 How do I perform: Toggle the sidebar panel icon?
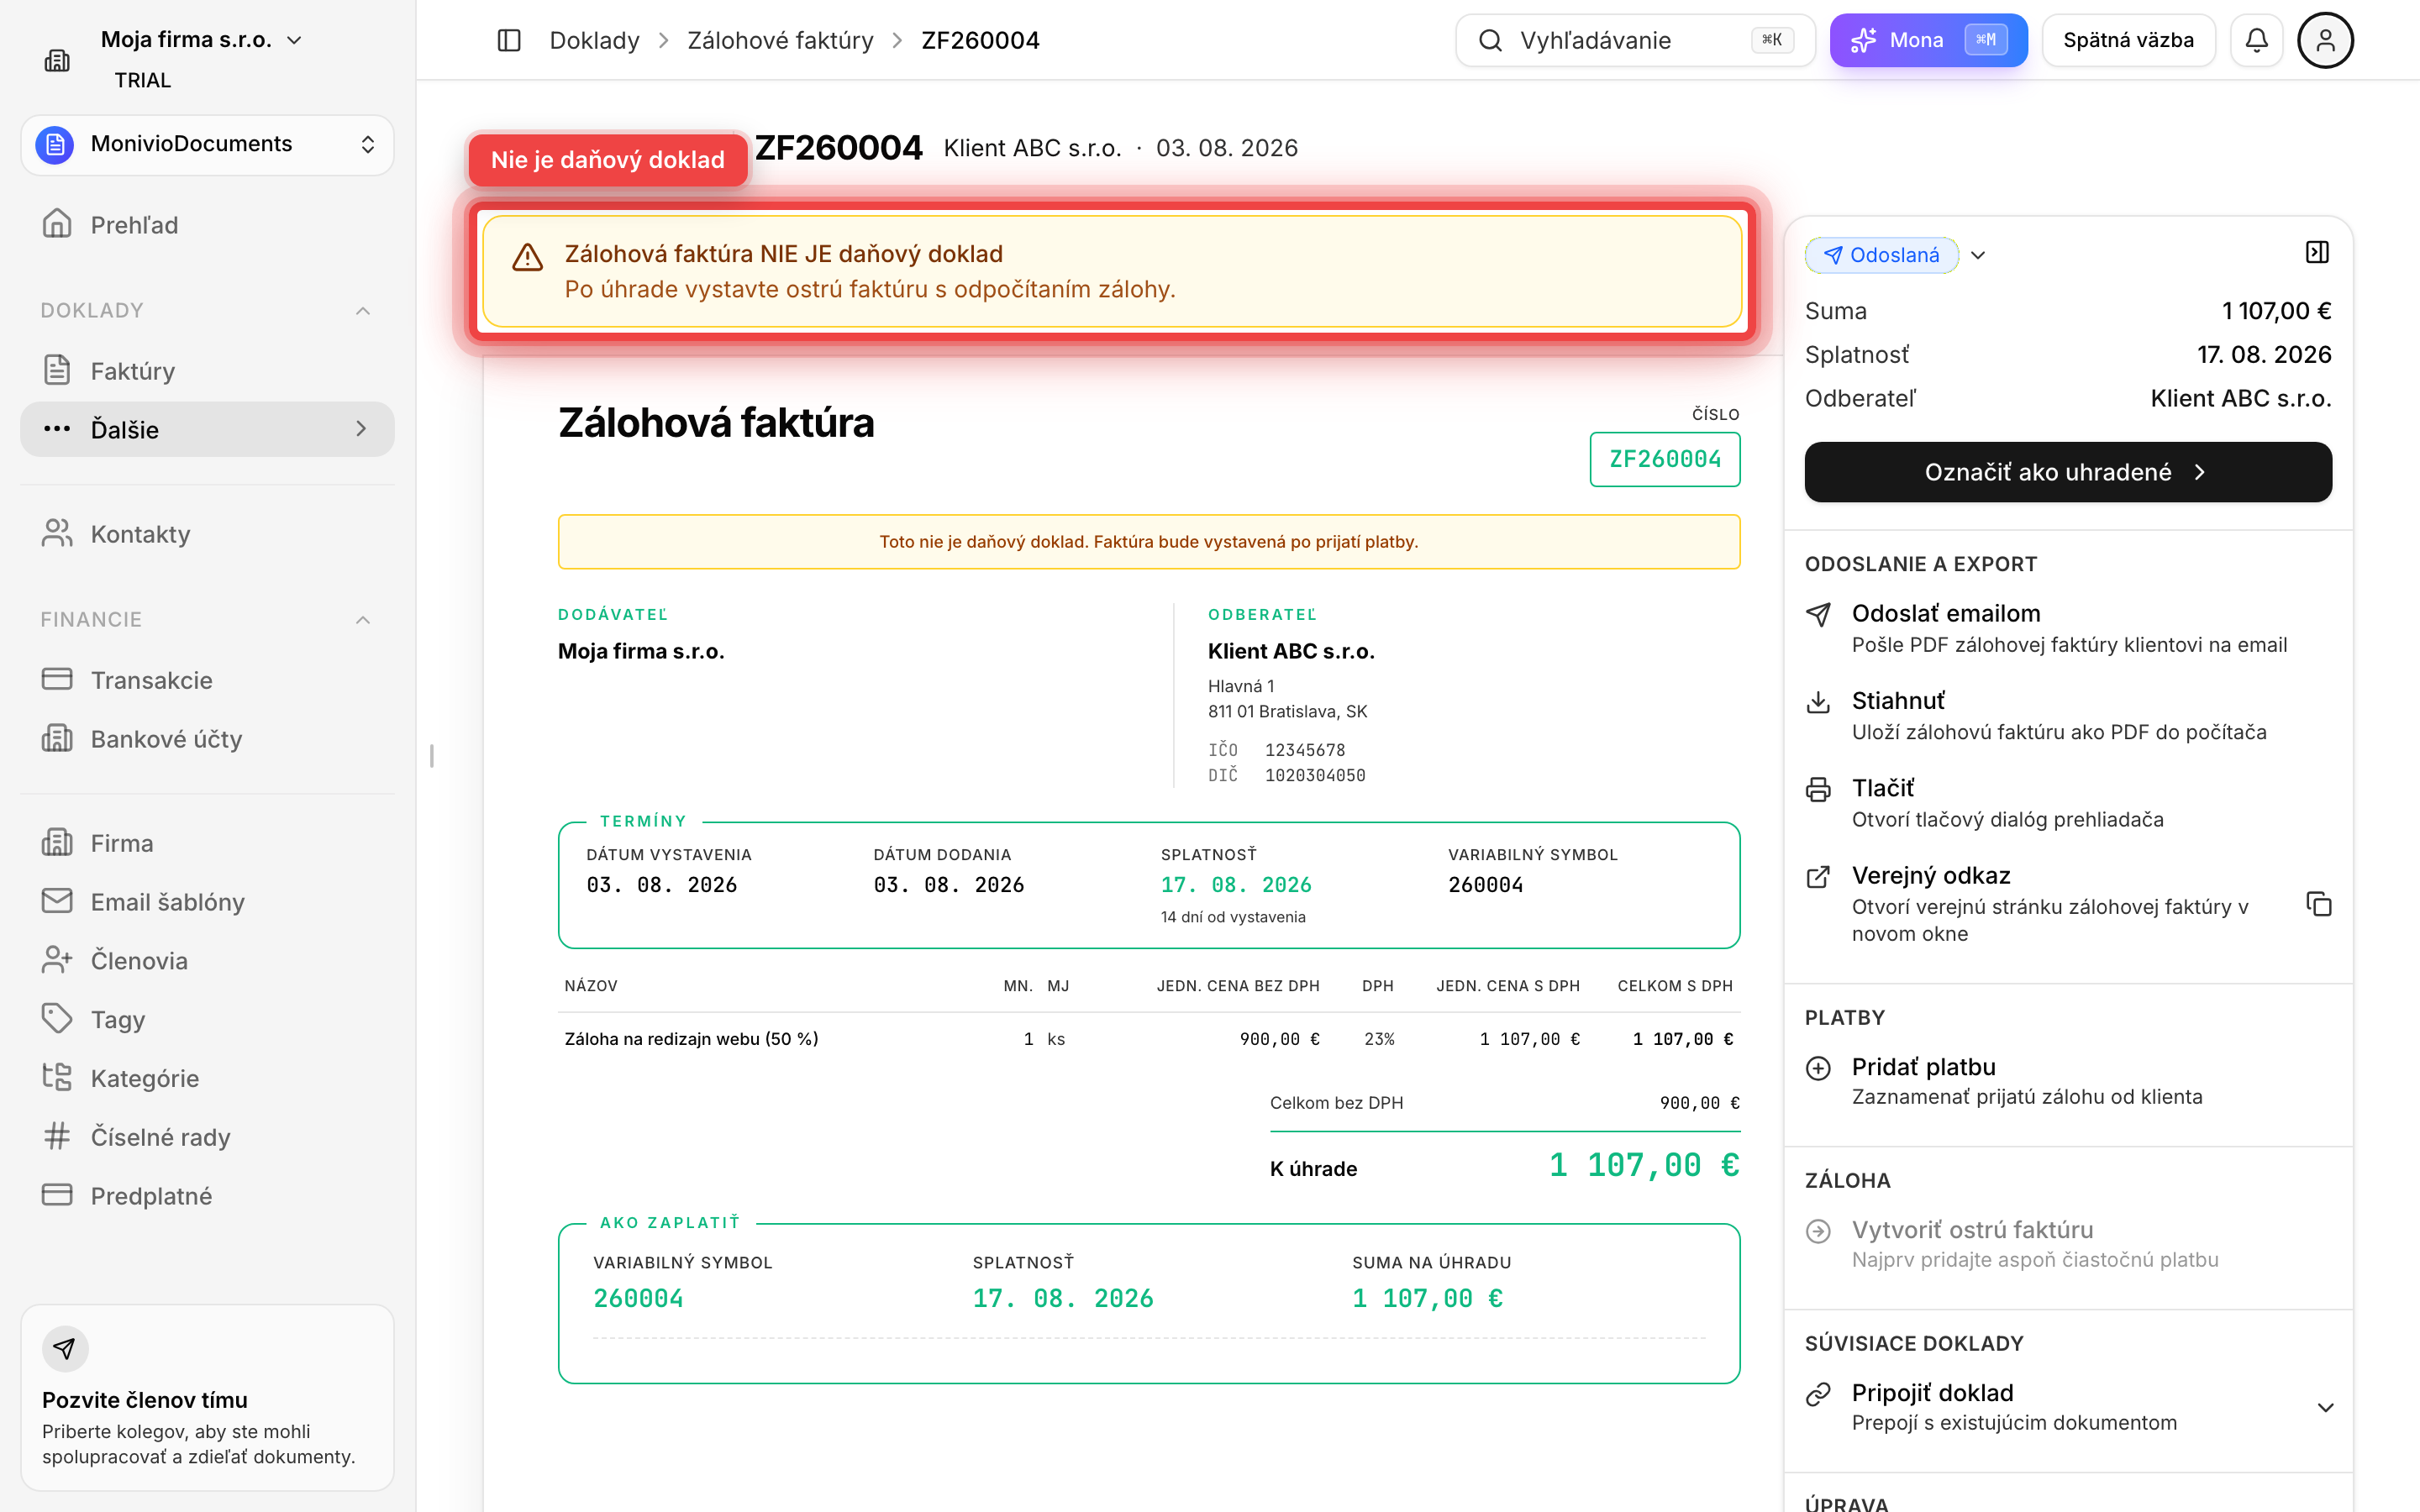pos(509,40)
